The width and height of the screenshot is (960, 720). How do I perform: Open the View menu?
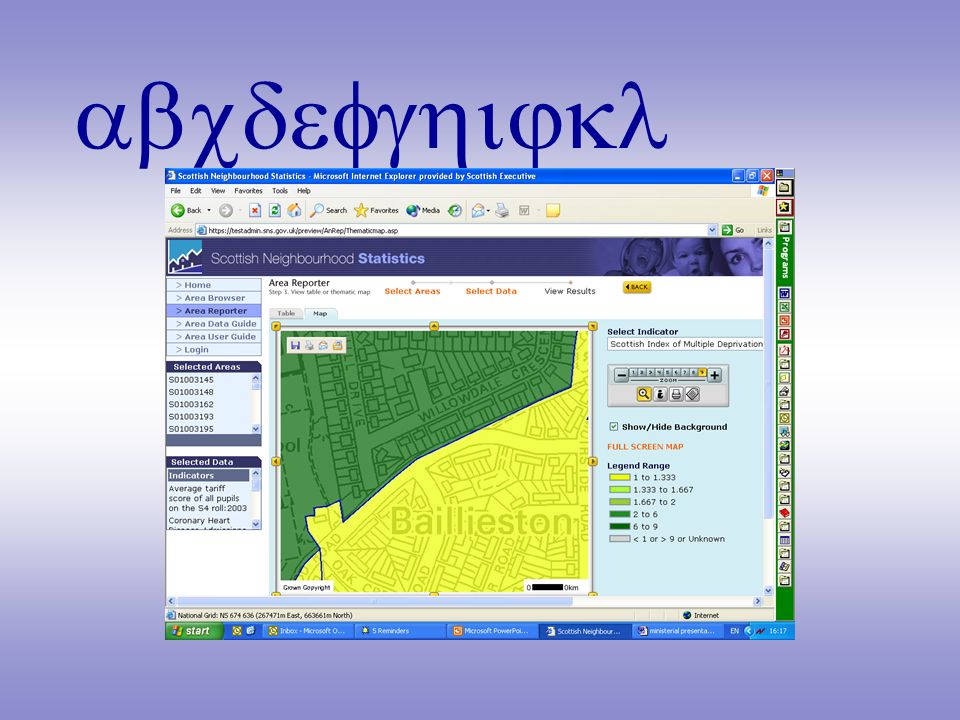(x=218, y=191)
